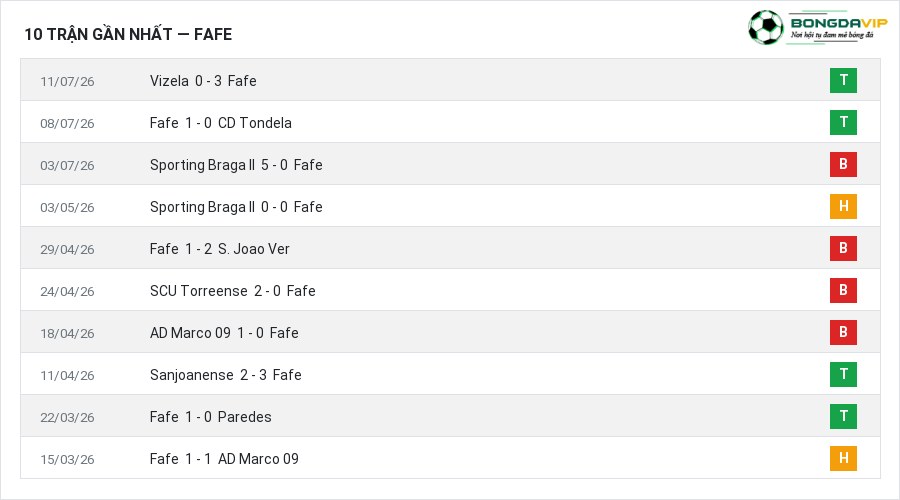Click the BONGDAVIP brand text
The image size is (900, 500).
tap(839, 23)
